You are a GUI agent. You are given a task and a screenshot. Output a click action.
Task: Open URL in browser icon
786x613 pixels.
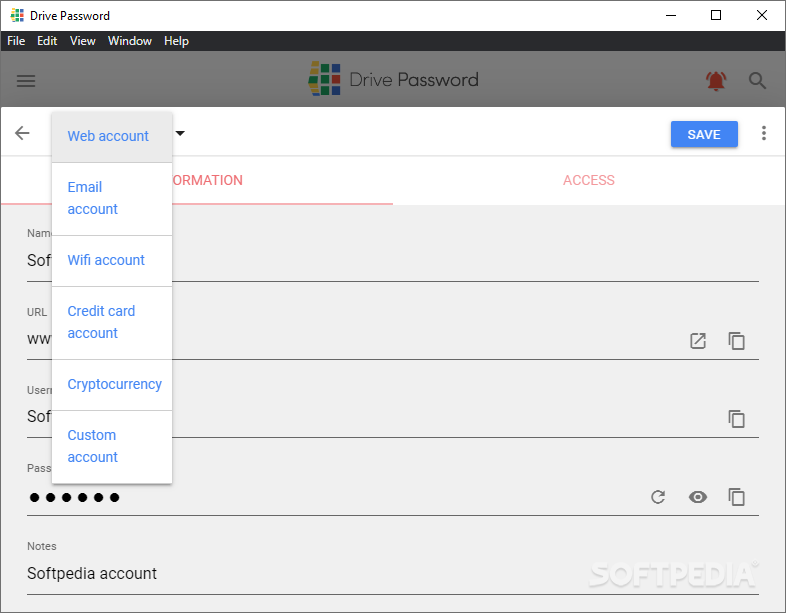(x=698, y=341)
